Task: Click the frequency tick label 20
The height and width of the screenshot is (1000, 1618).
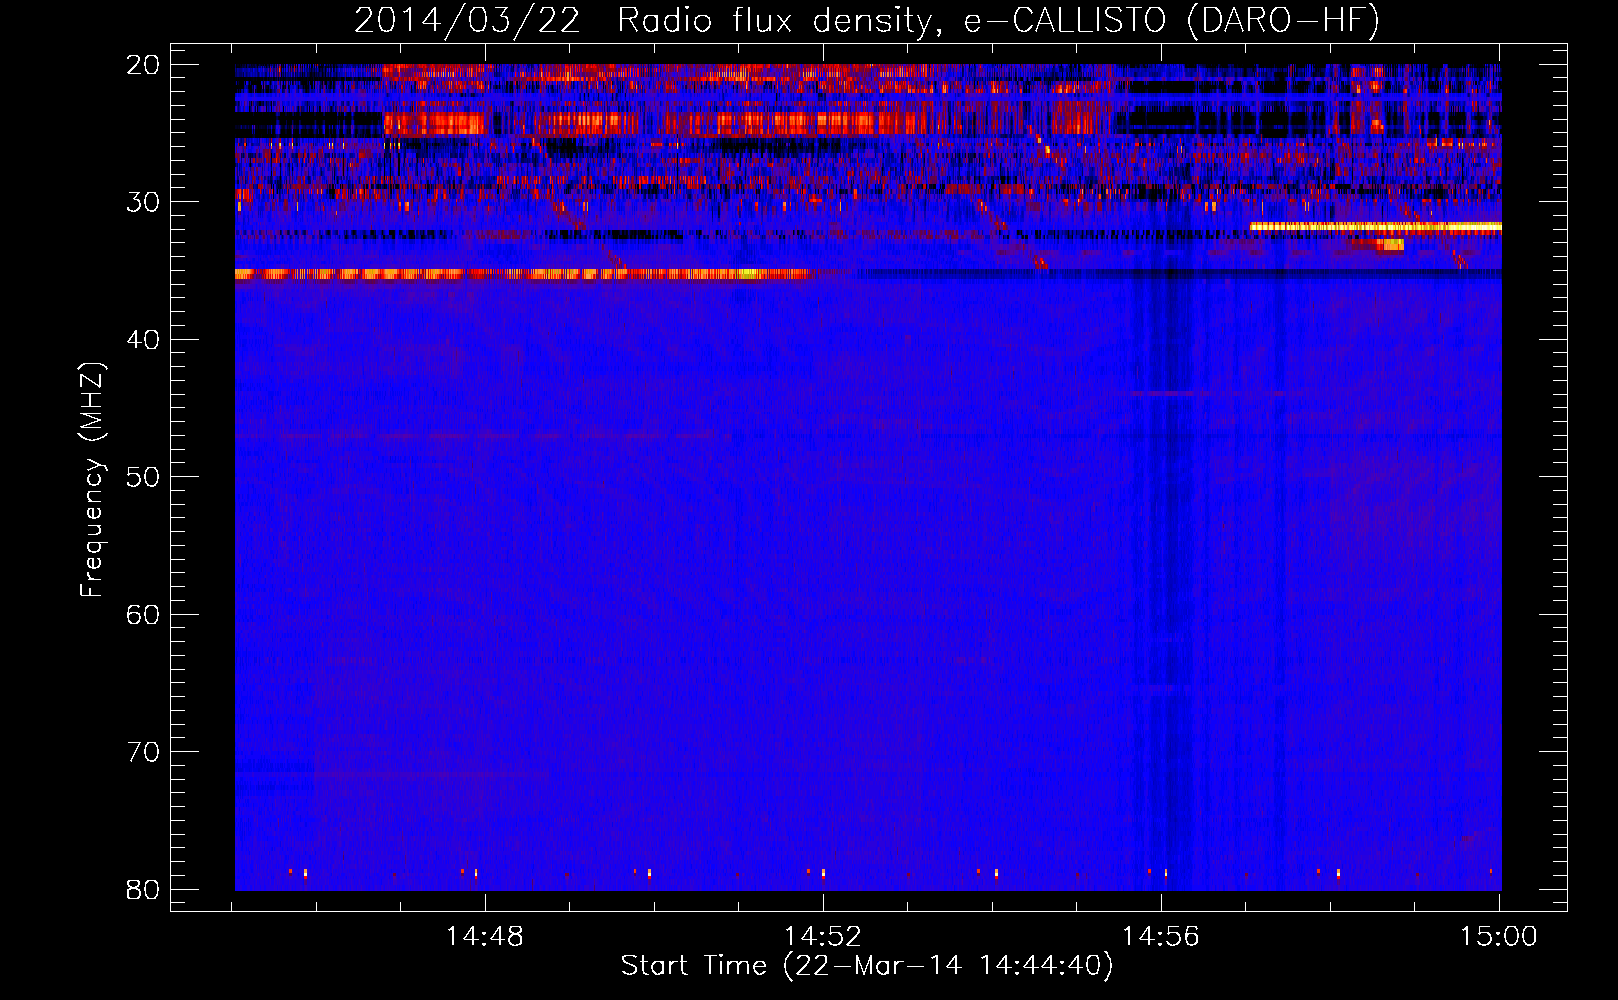Action: (x=144, y=65)
